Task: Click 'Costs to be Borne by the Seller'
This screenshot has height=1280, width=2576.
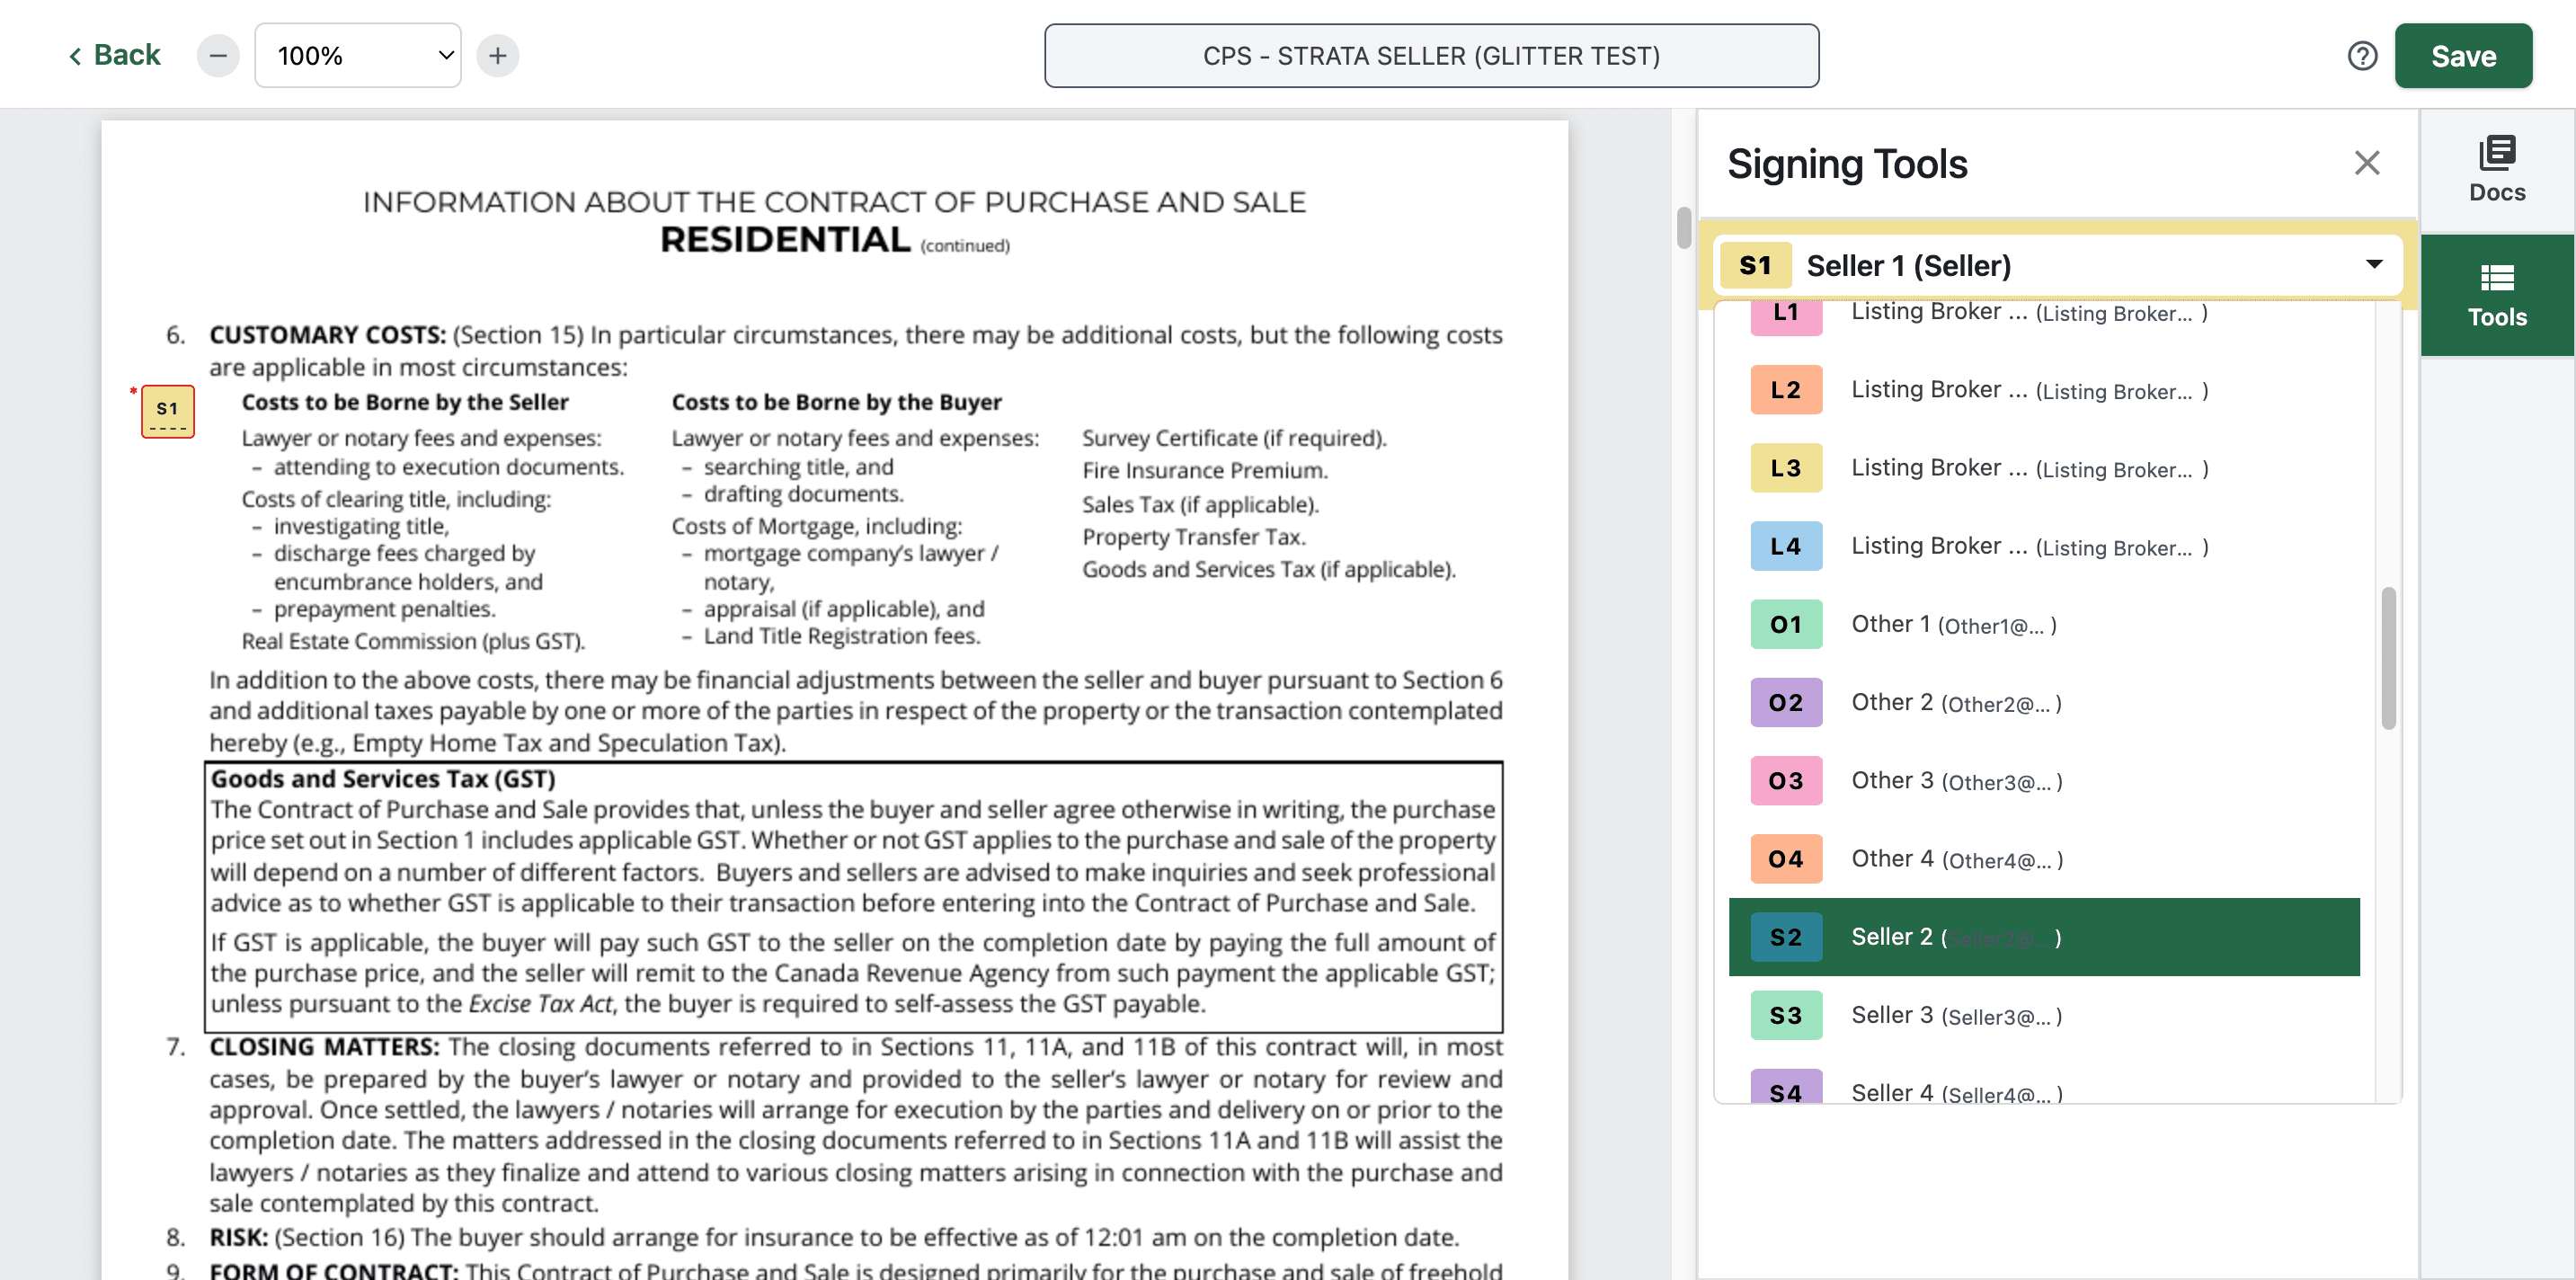Action: (405, 402)
